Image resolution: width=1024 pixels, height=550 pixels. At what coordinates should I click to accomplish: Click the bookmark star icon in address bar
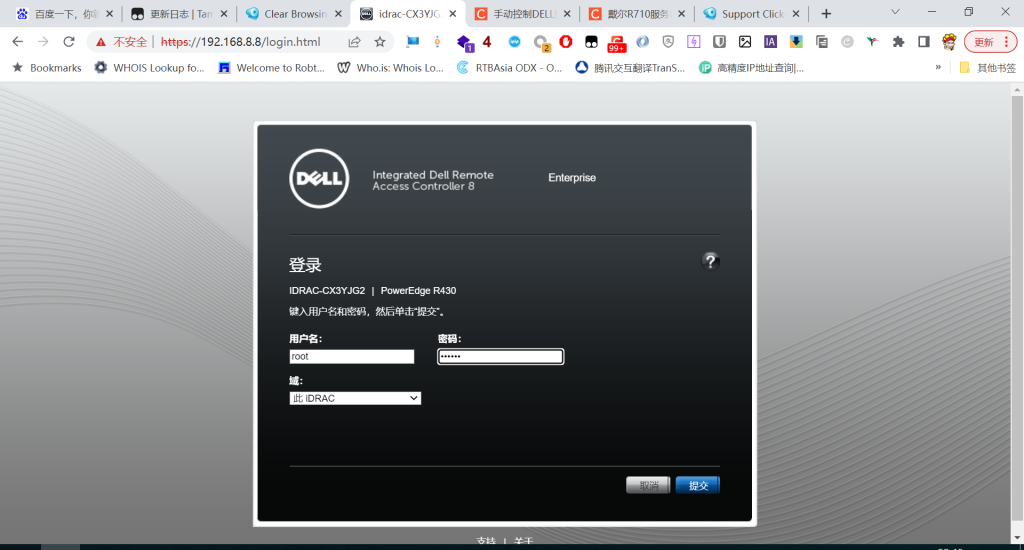380,42
